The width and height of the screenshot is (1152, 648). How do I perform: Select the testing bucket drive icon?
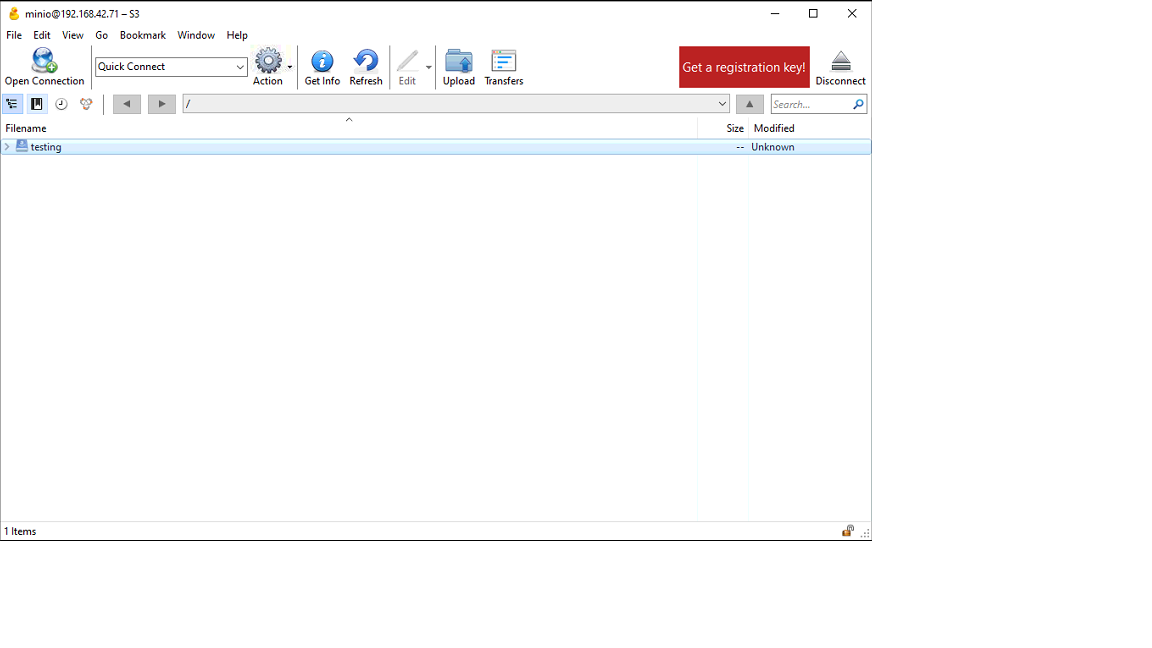22,146
